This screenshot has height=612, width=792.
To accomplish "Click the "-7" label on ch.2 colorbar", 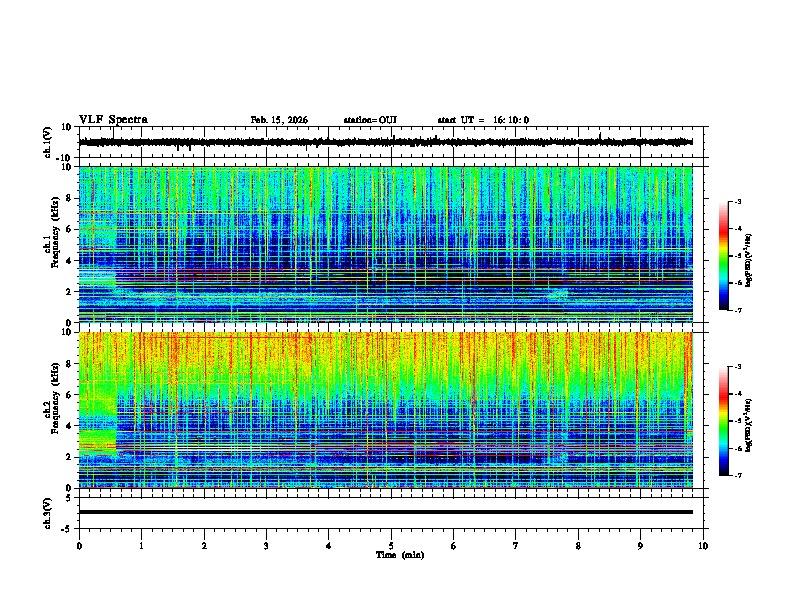I will click(738, 476).
